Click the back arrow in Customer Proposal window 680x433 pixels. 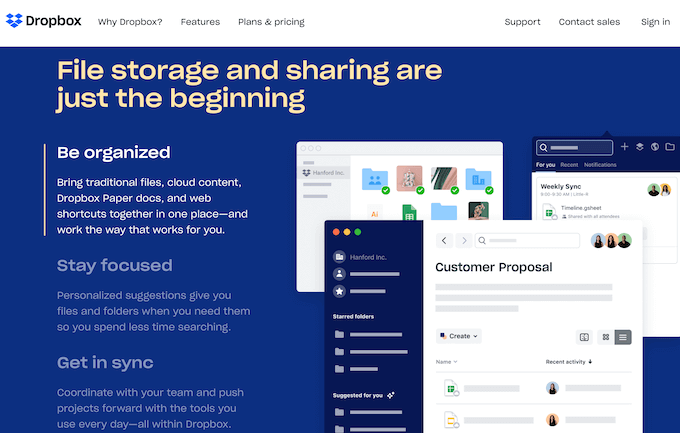click(444, 240)
